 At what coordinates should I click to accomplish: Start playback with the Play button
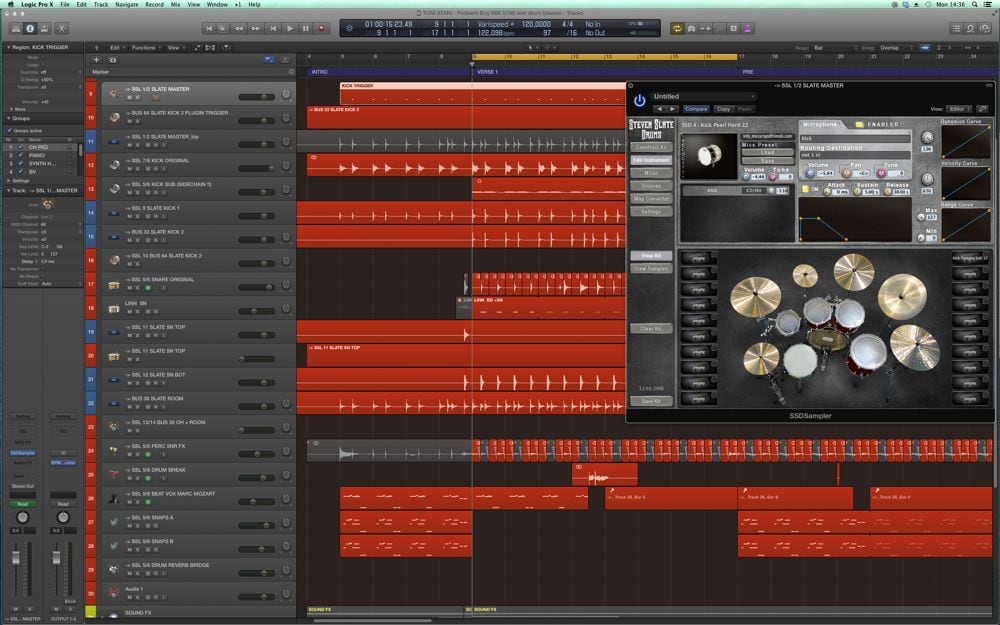tap(290, 29)
